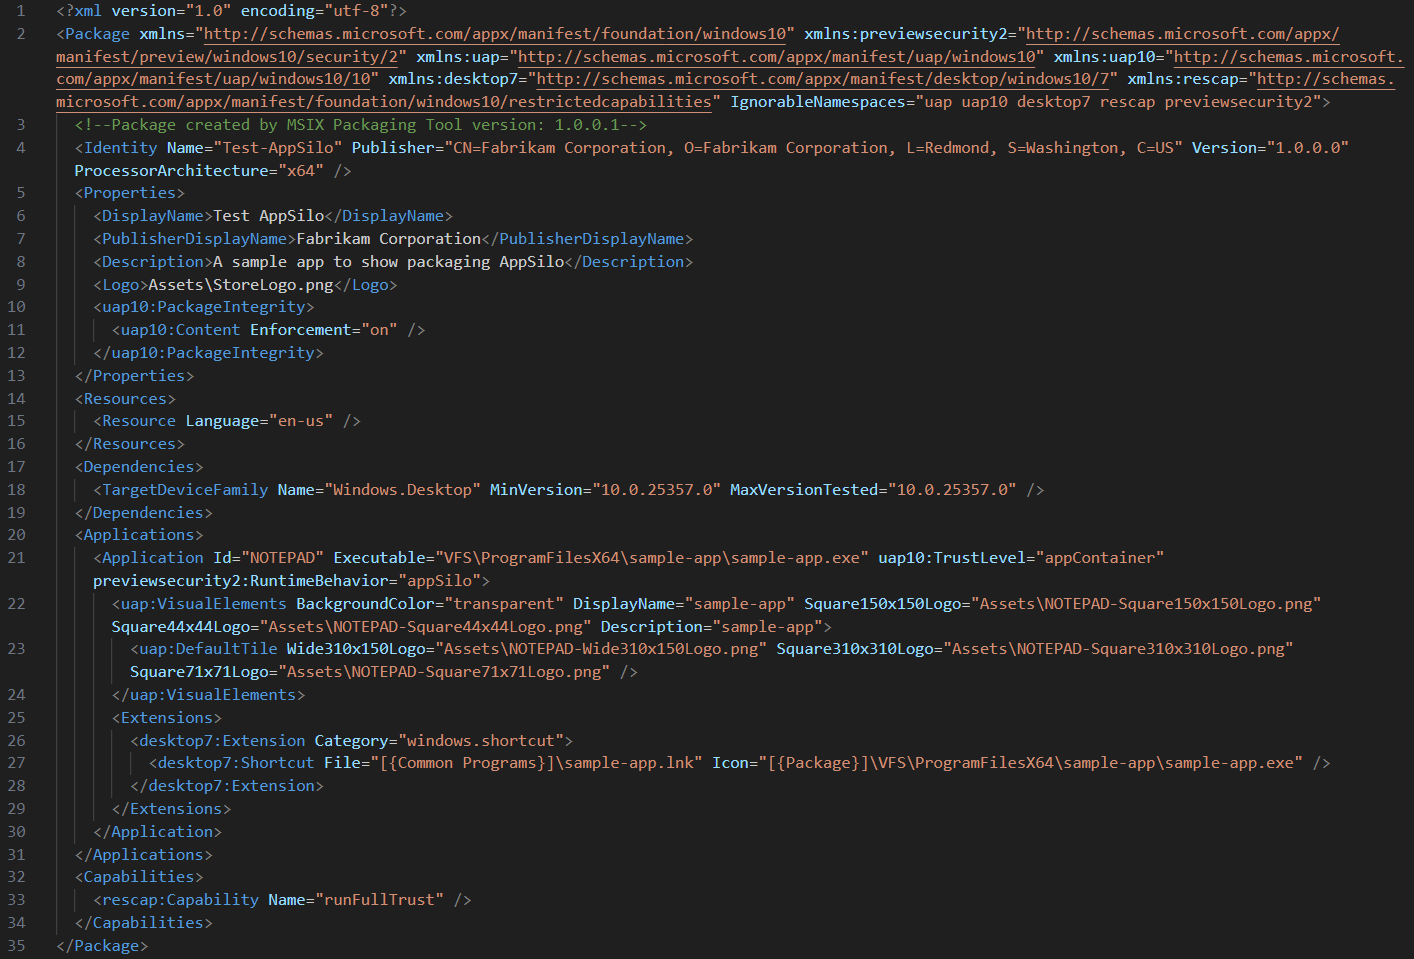1414x959 pixels.
Task: Click the closing Properties tag
Action: click(134, 376)
